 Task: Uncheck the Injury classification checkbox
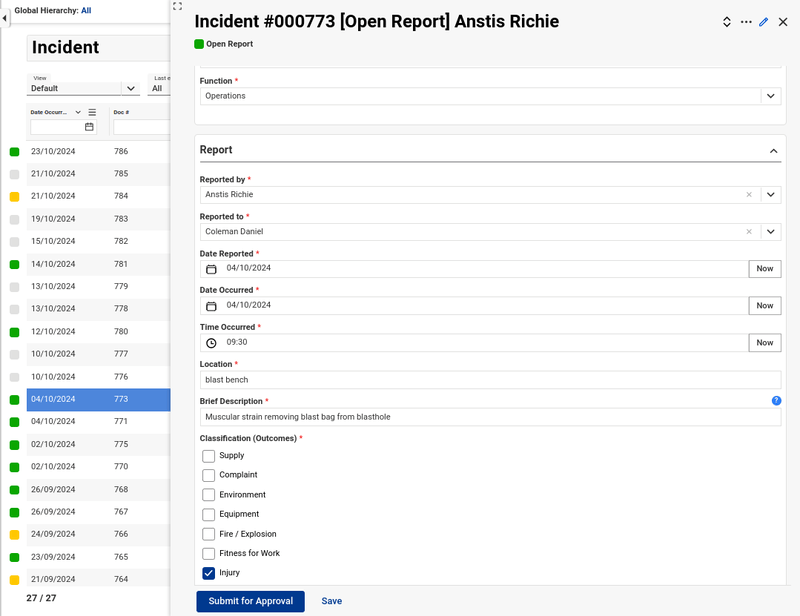(x=210, y=572)
